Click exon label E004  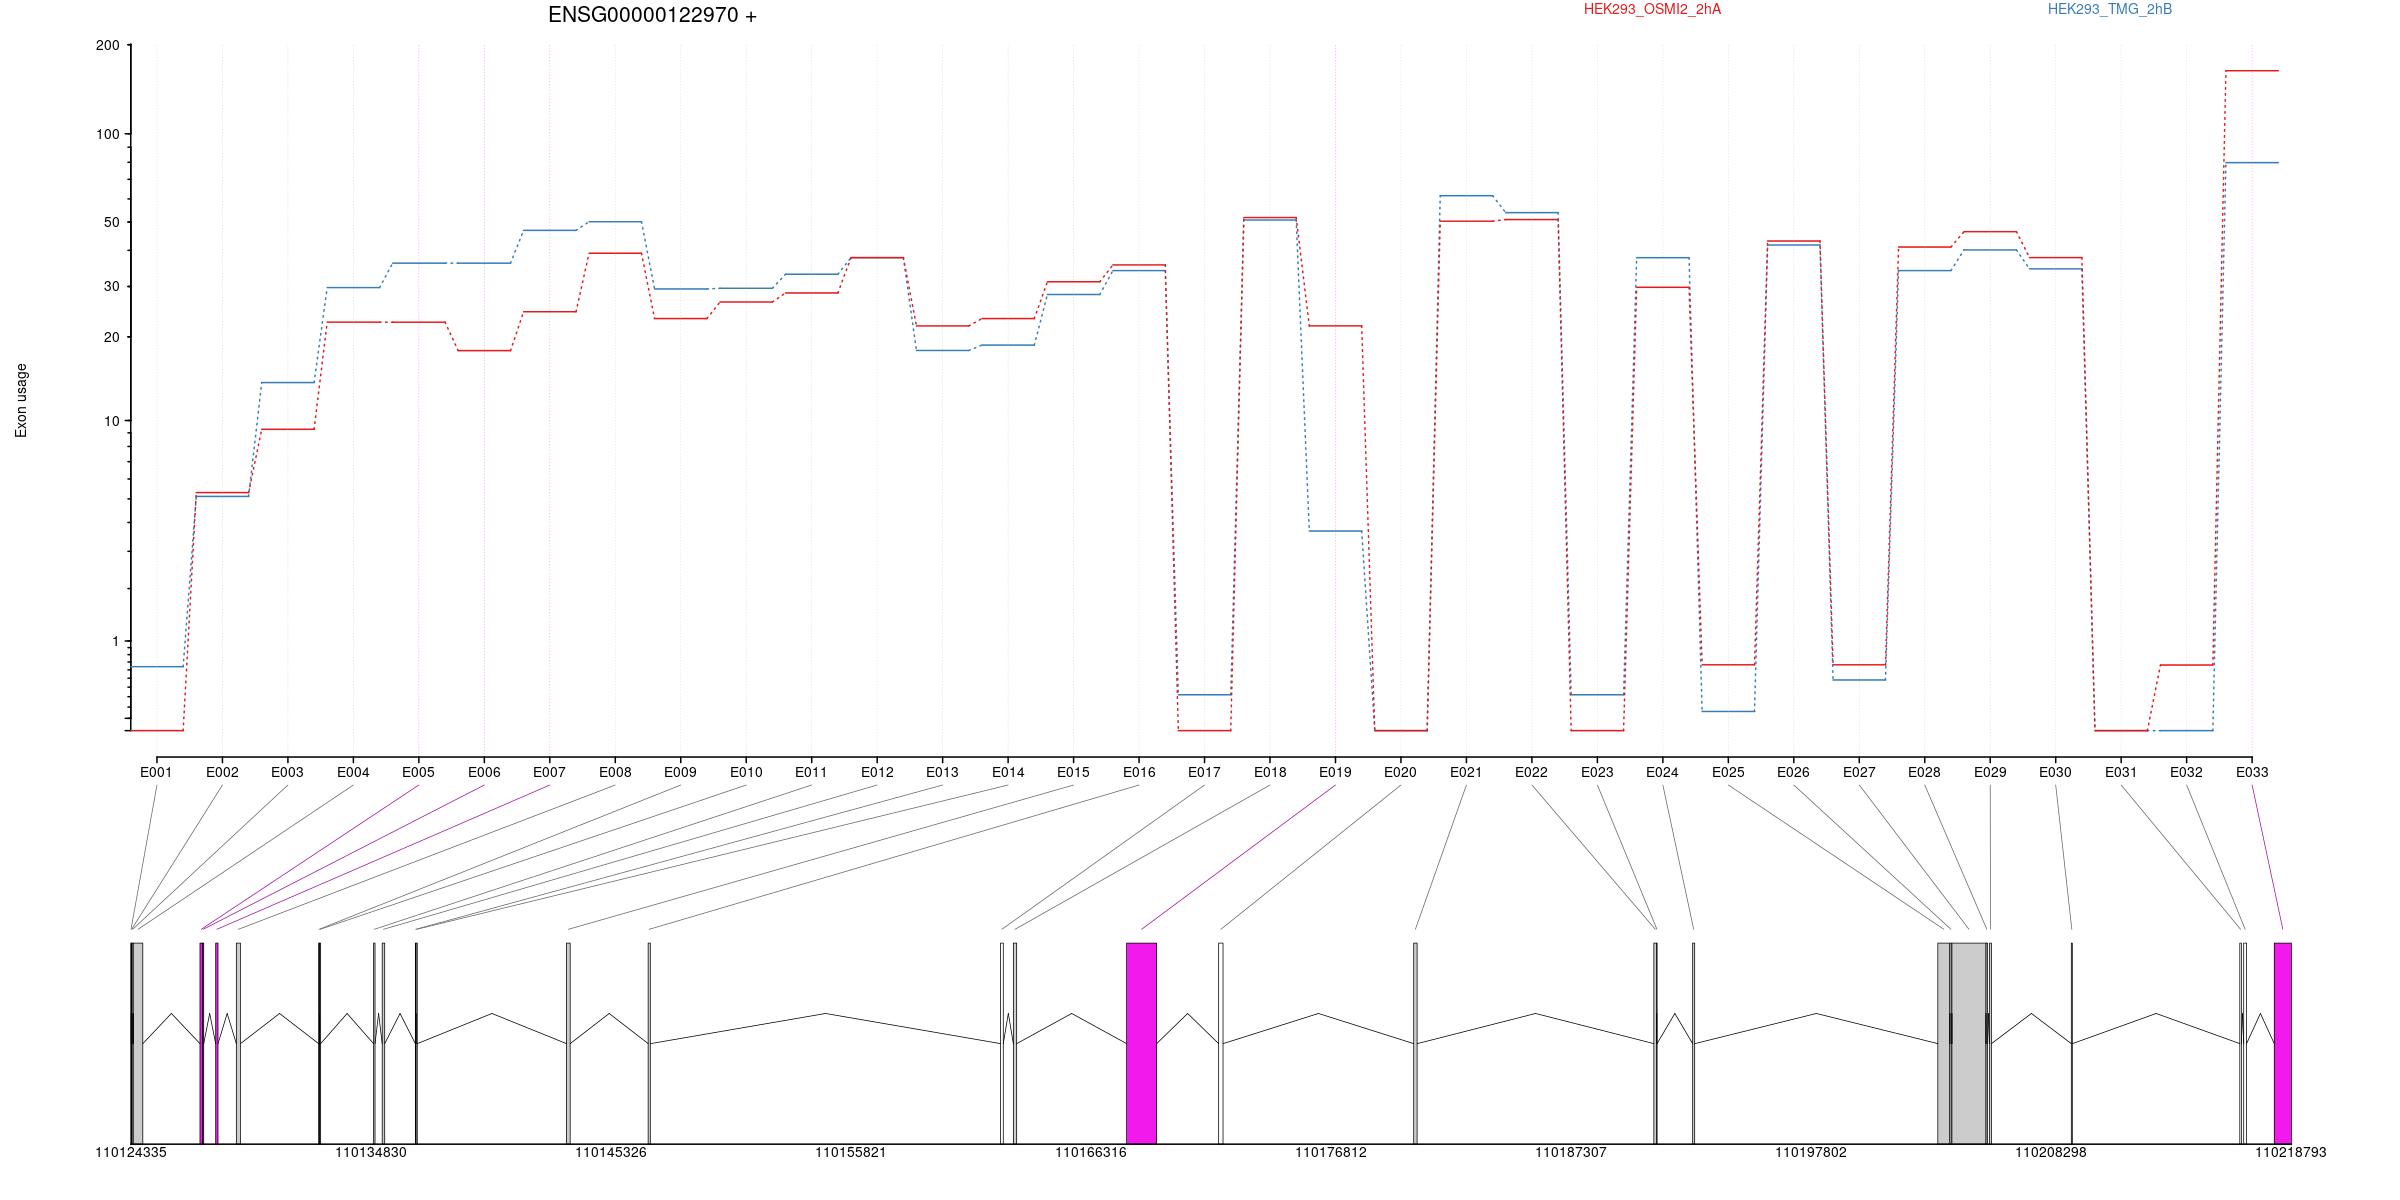pyautogui.click(x=353, y=772)
